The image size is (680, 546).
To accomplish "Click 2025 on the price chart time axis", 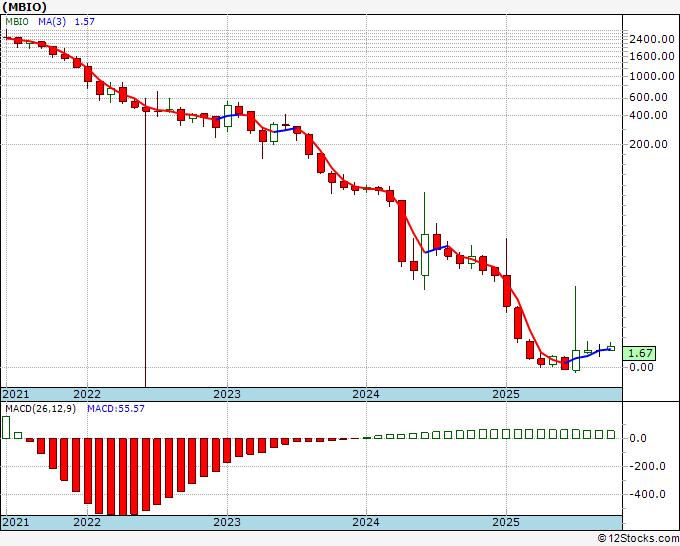I will coord(506,394).
